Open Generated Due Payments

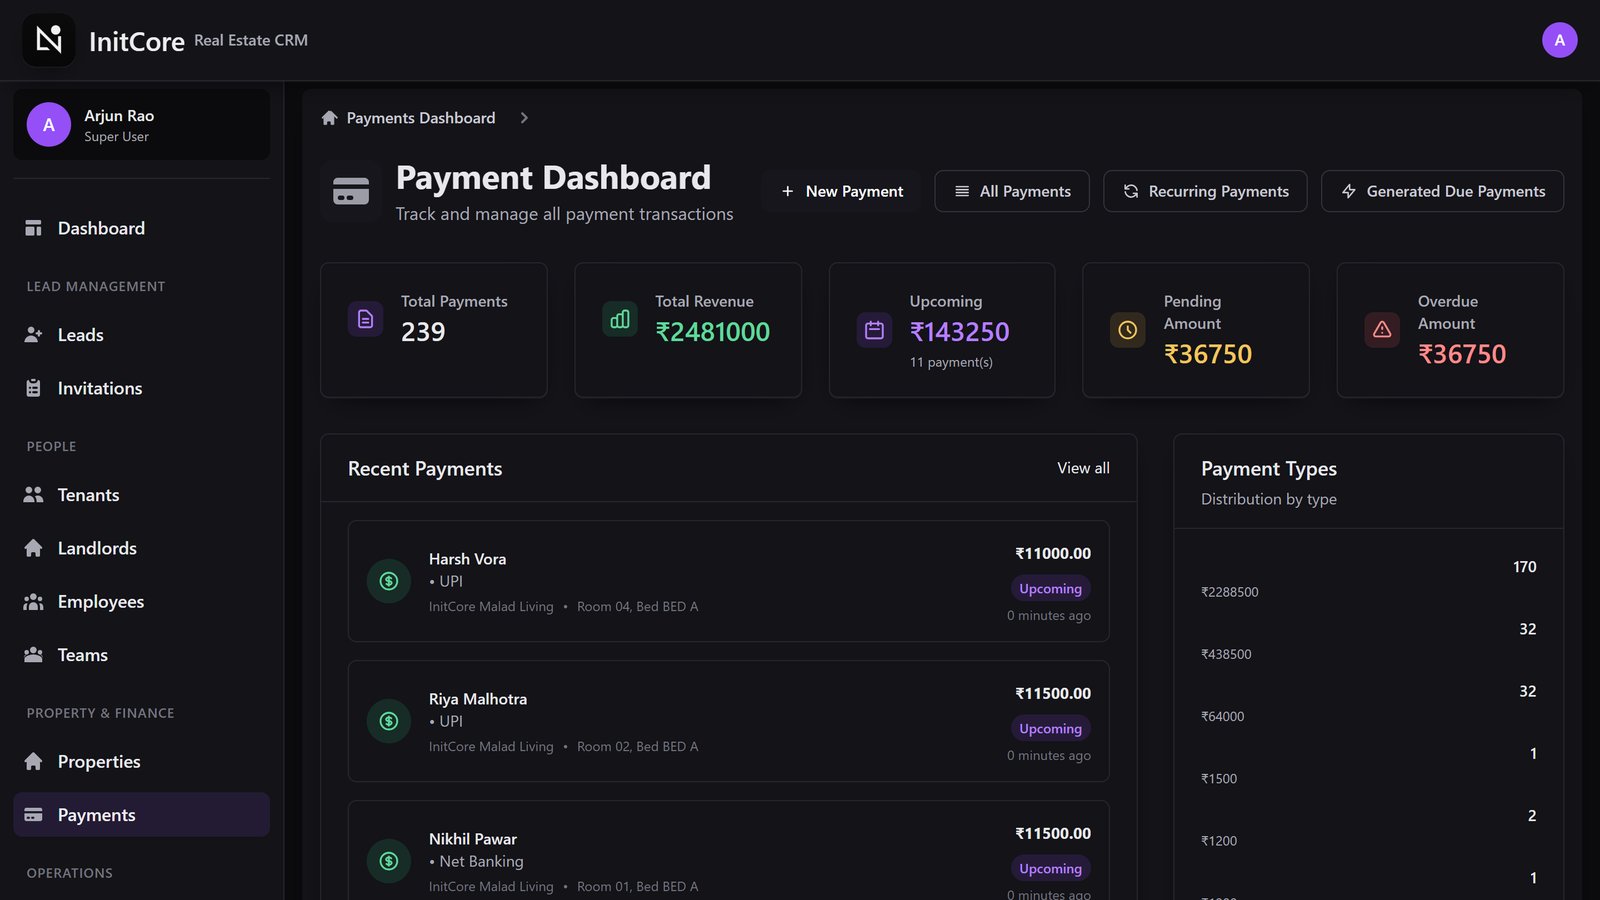[1443, 191]
